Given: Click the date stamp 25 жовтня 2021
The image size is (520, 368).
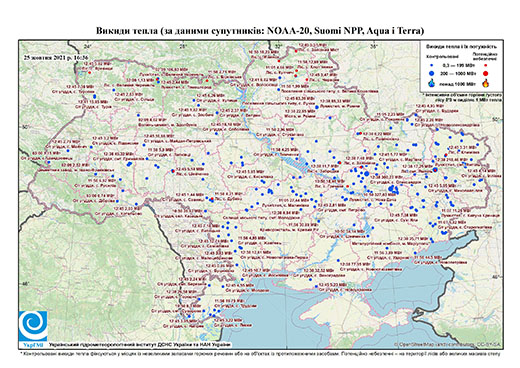Looking at the screenshot, I should [53, 57].
